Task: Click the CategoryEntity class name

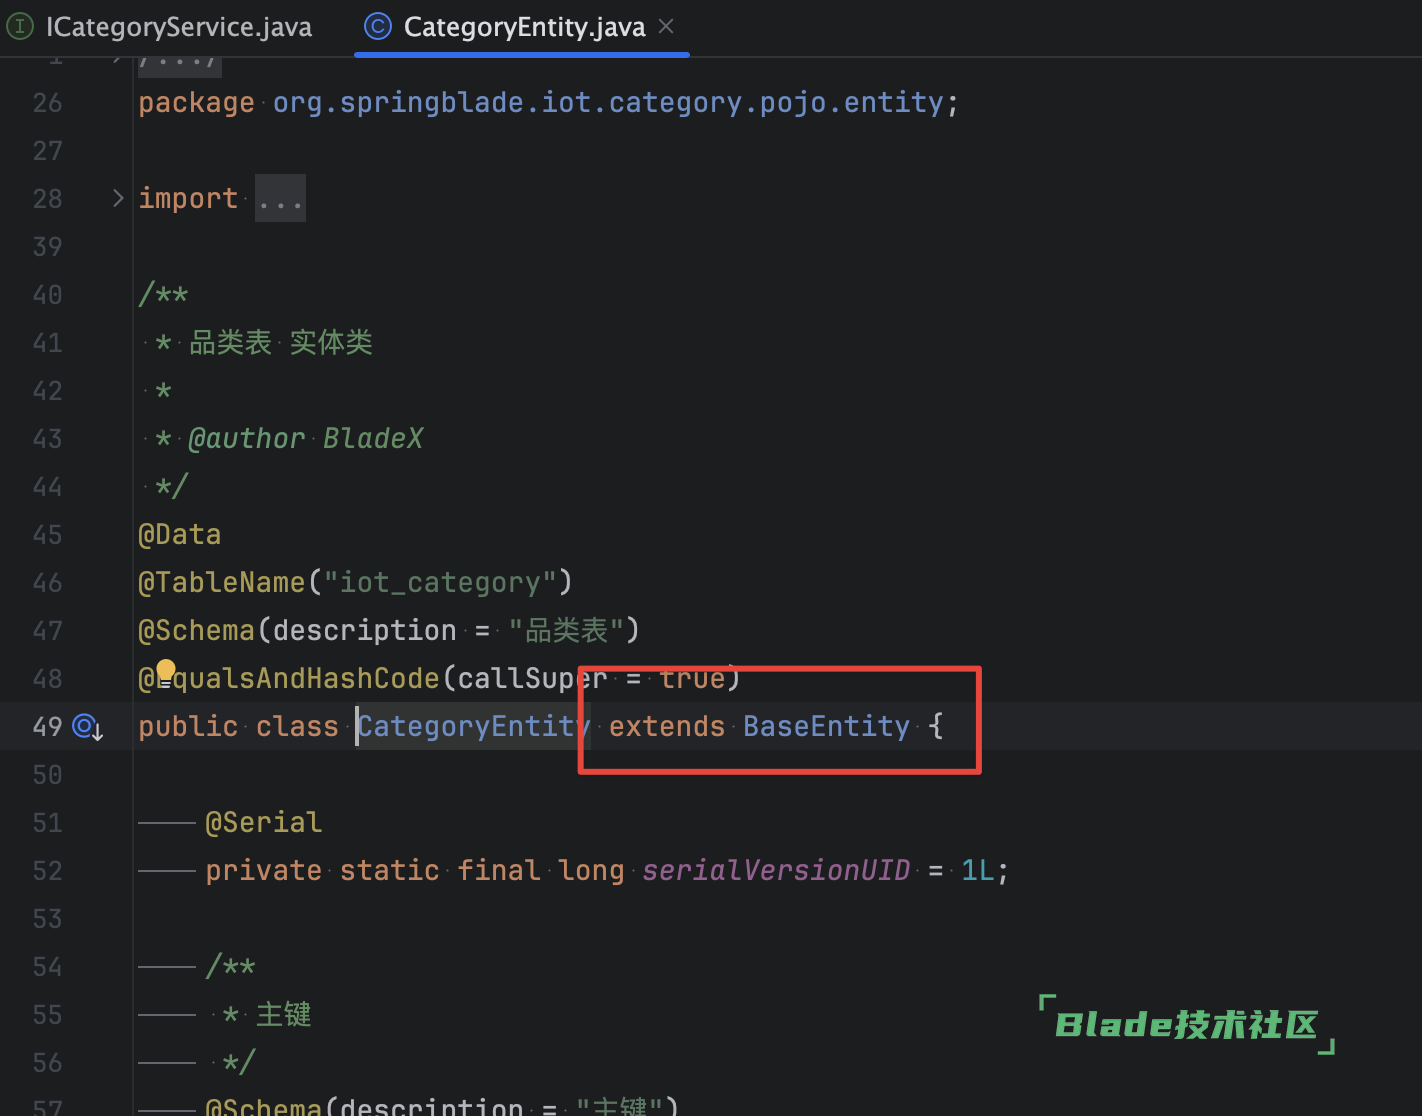Action: pos(474,727)
